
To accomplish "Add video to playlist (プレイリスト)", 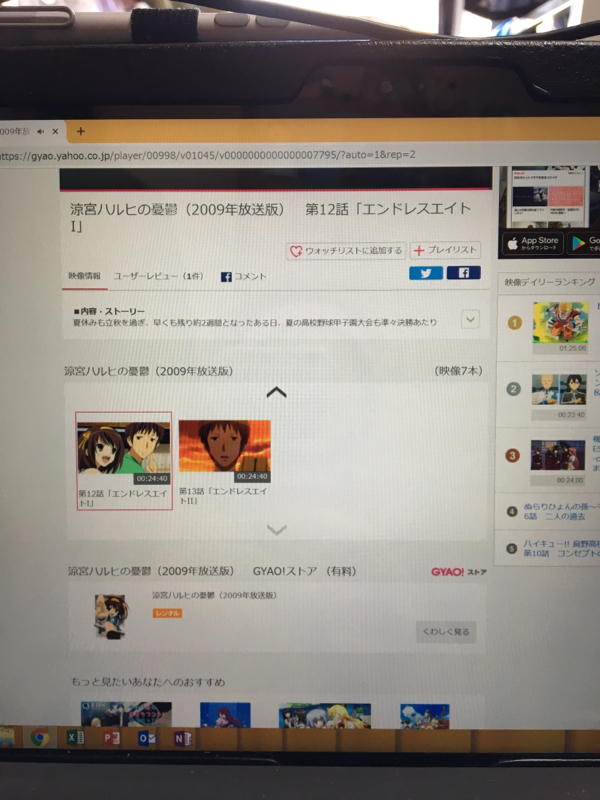I will pos(445,250).
